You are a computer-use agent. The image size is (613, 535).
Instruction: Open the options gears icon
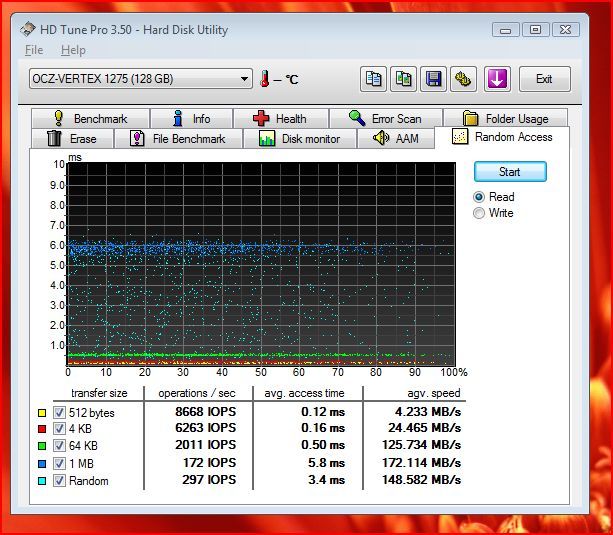click(463, 79)
